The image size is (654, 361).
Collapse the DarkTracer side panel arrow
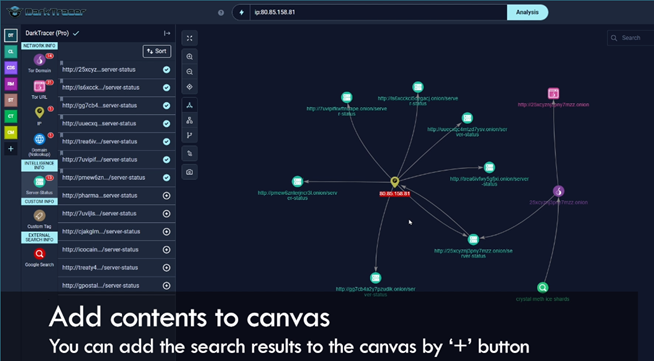[x=167, y=33]
